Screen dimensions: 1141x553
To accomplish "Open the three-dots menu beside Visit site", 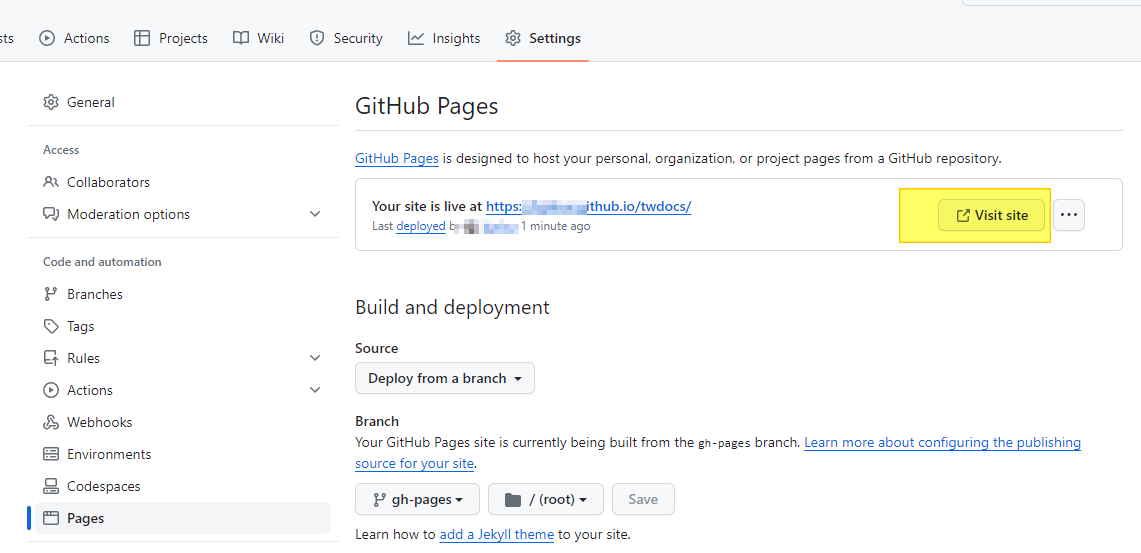I will [x=1069, y=215].
